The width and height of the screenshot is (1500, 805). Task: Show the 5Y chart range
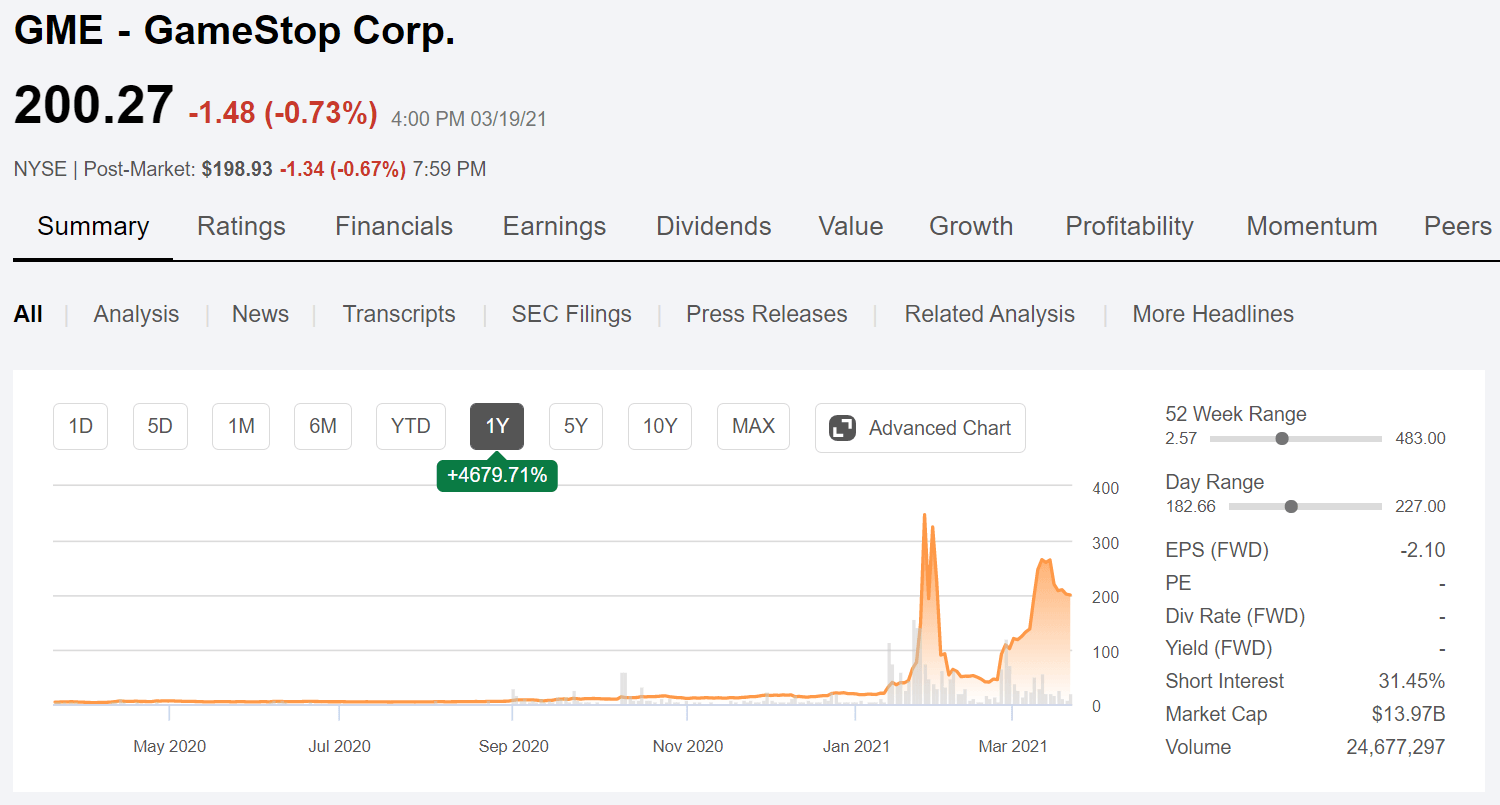[x=576, y=427]
